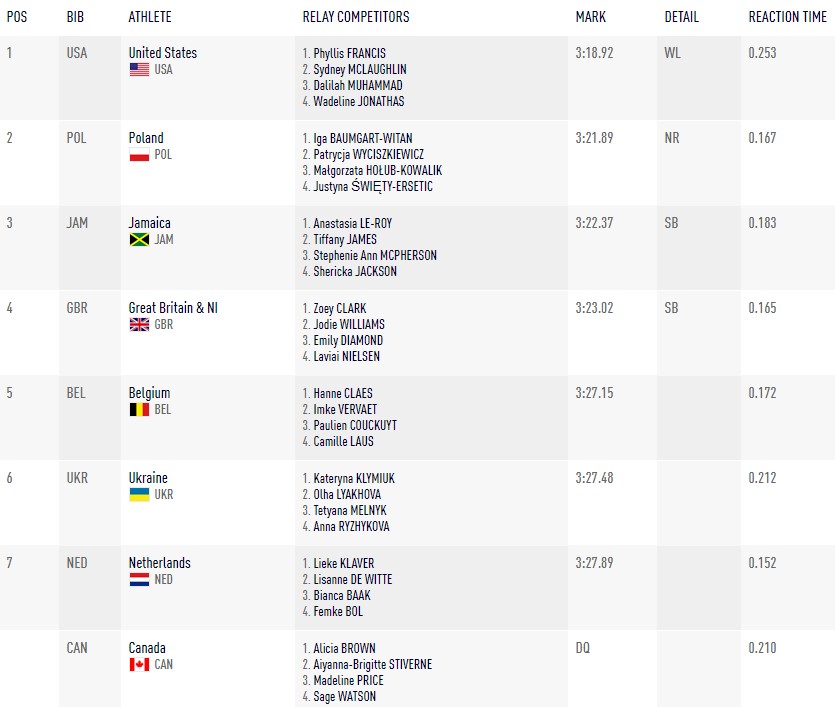Click Justyna ŚWIĘTY-ERSETIC in Poland relay
Screen dimensions: 835x707
tap(373, 186)
